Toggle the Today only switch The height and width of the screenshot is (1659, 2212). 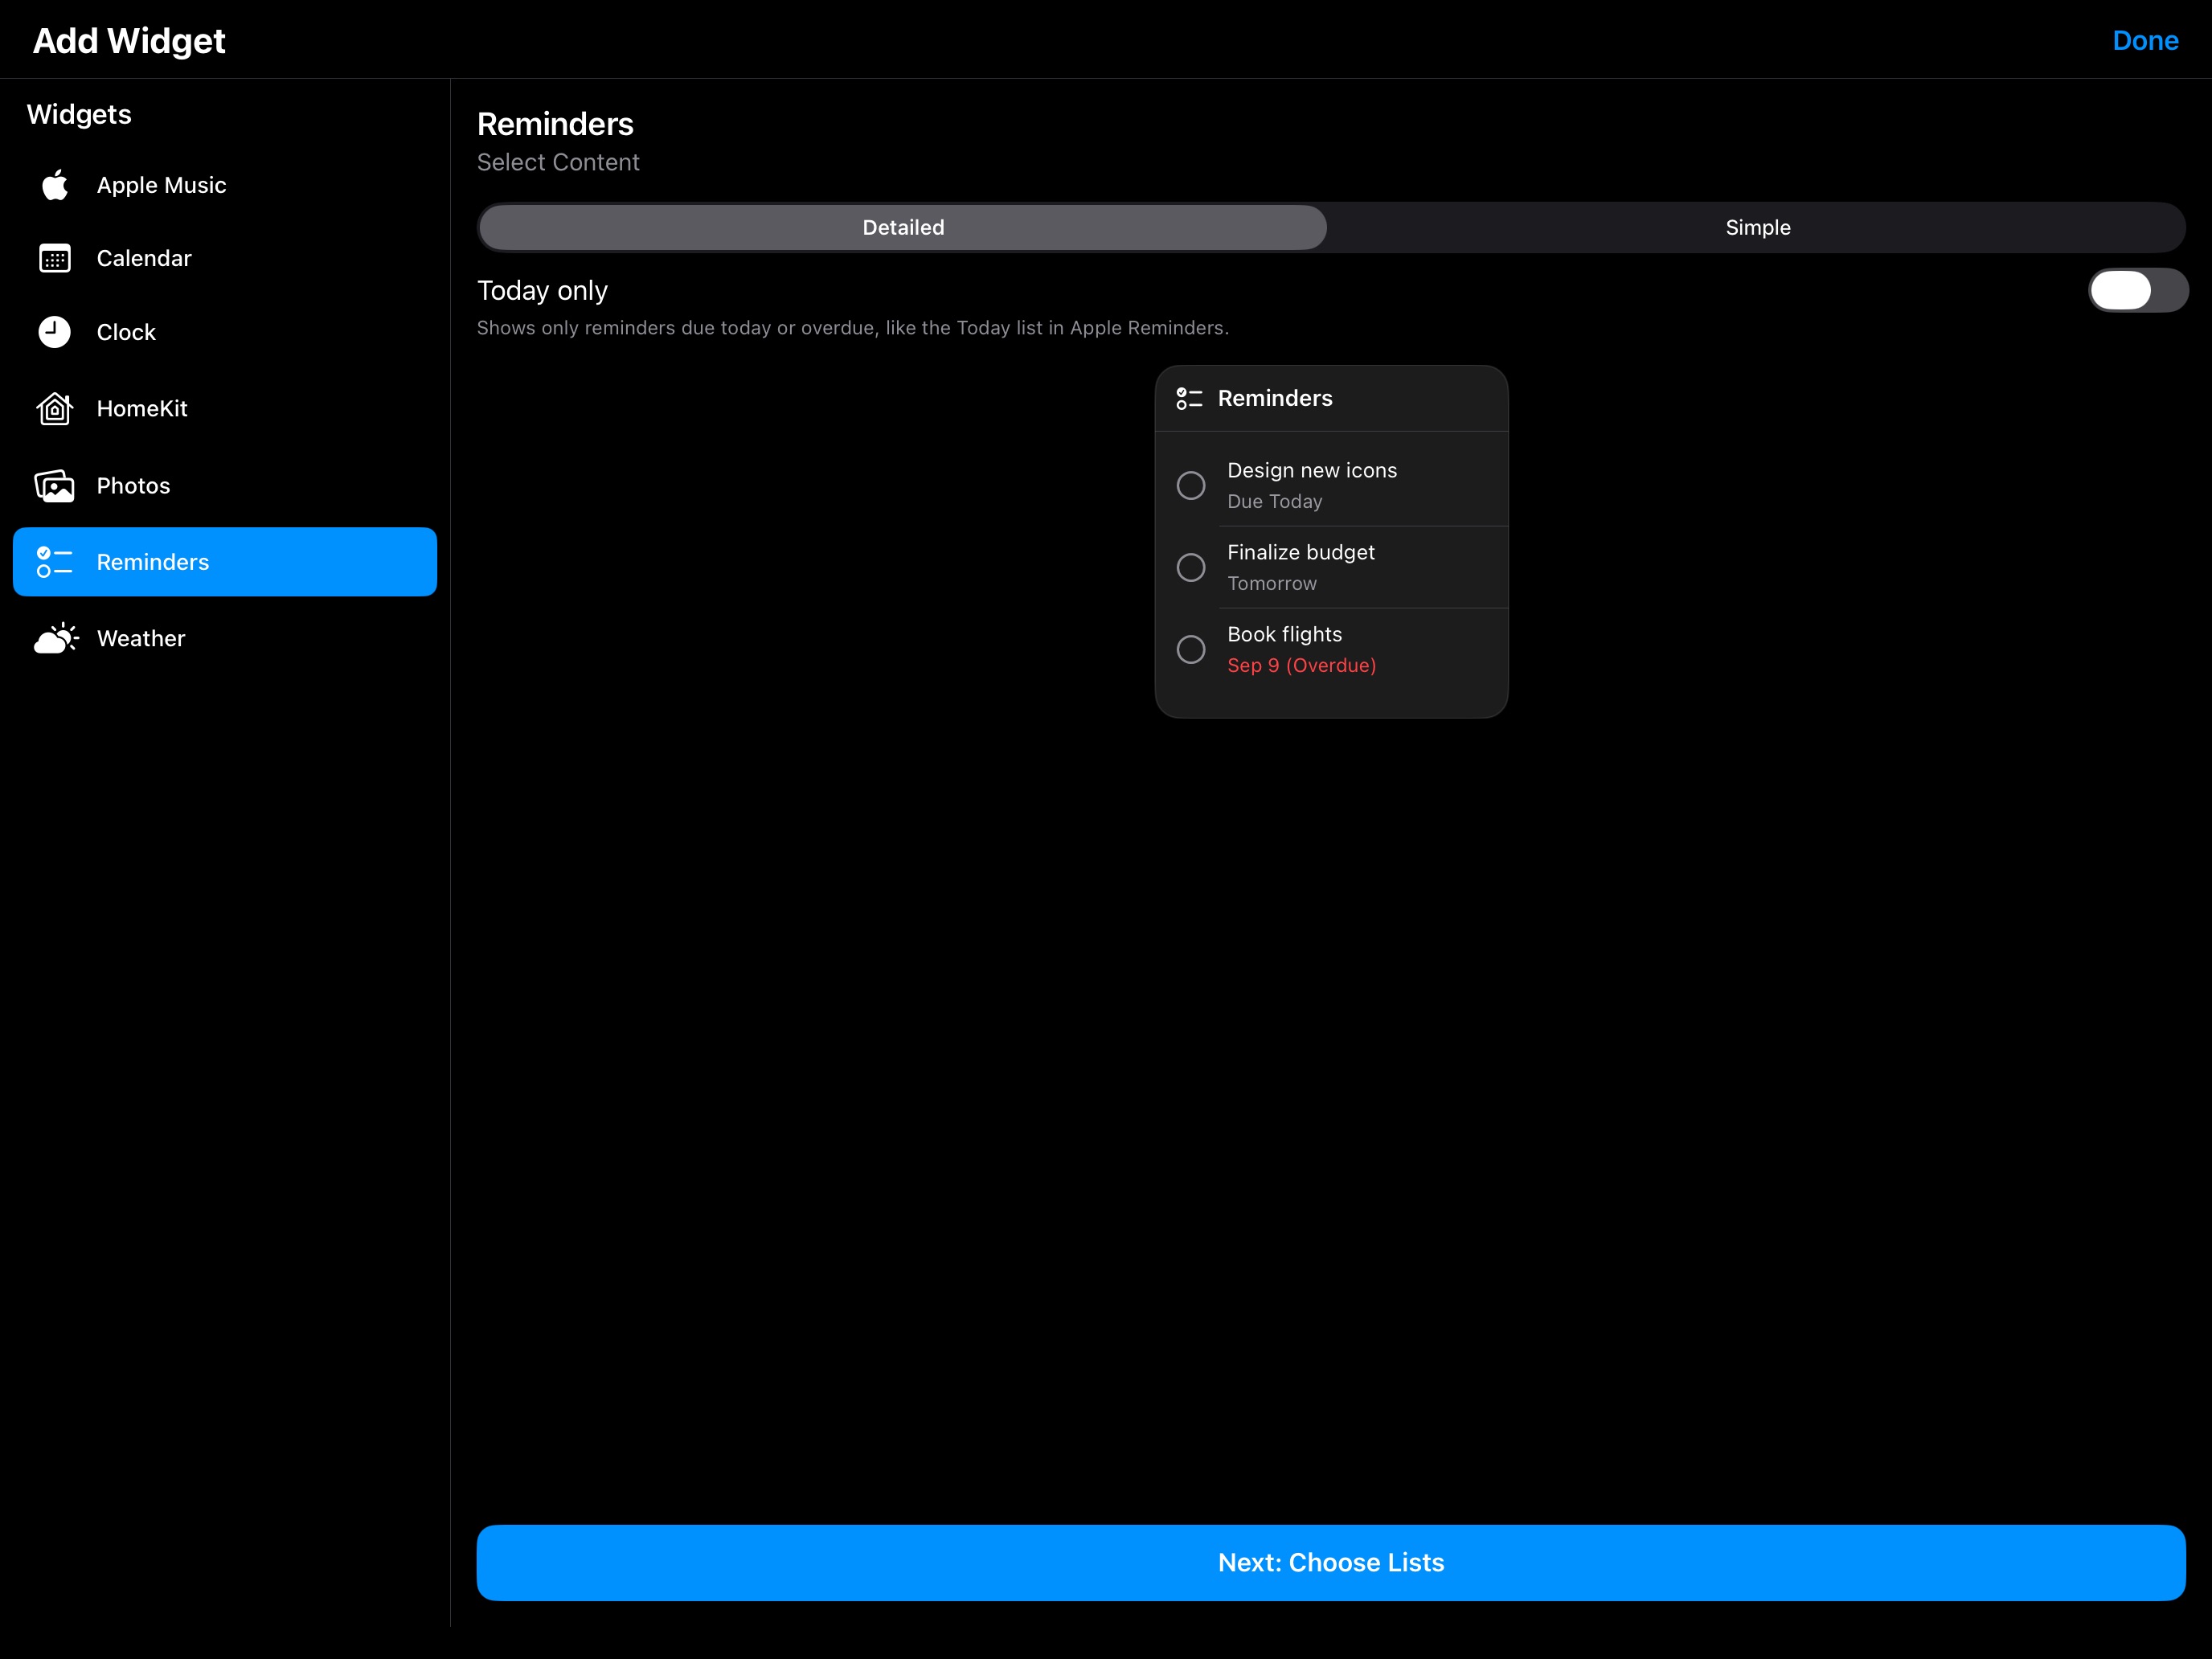2138,290
